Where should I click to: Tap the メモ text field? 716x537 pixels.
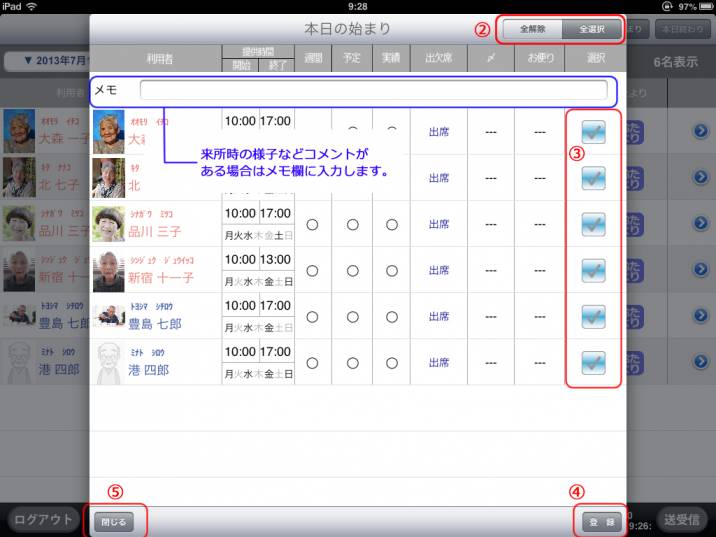(x=372, y=91)
